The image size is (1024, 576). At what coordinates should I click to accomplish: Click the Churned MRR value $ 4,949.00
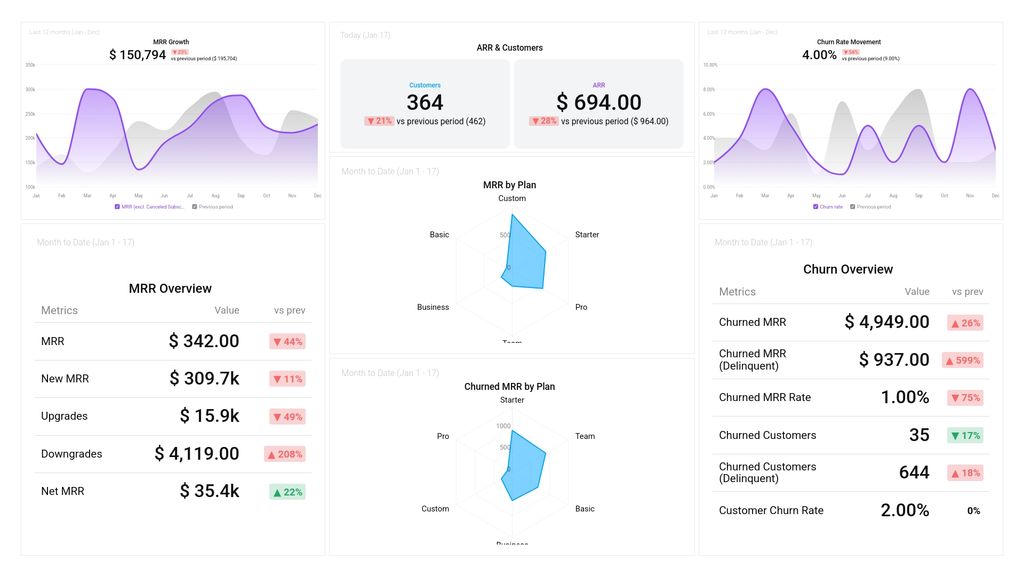click(887, 322)
